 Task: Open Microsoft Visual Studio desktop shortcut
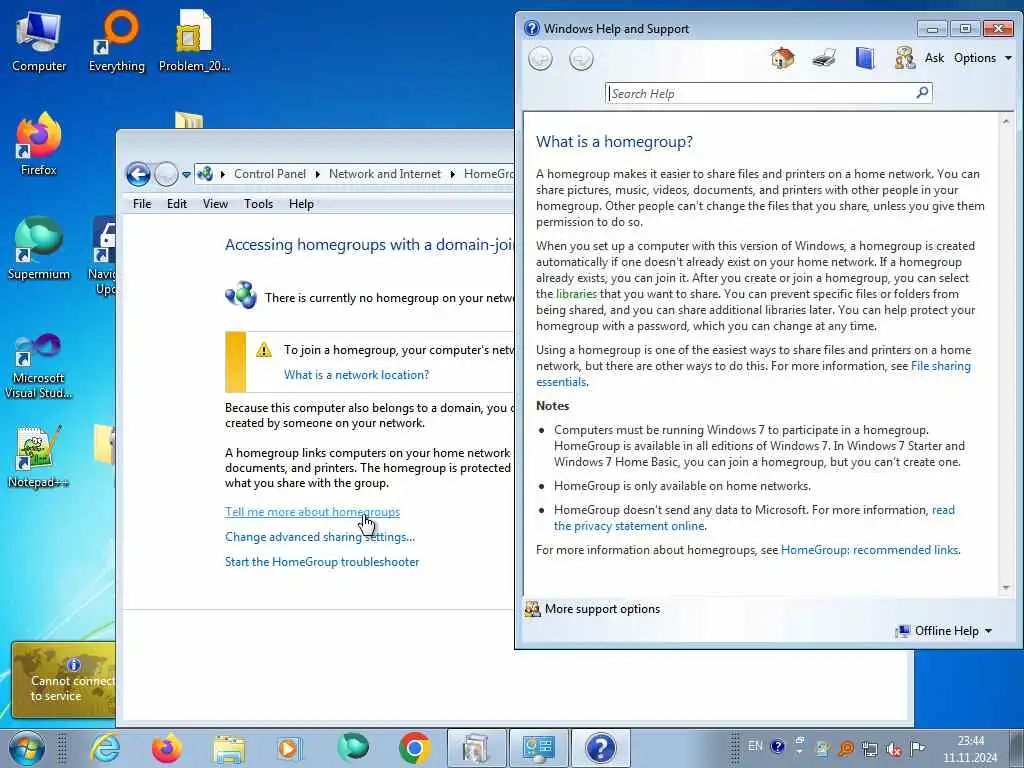point(39,366)
